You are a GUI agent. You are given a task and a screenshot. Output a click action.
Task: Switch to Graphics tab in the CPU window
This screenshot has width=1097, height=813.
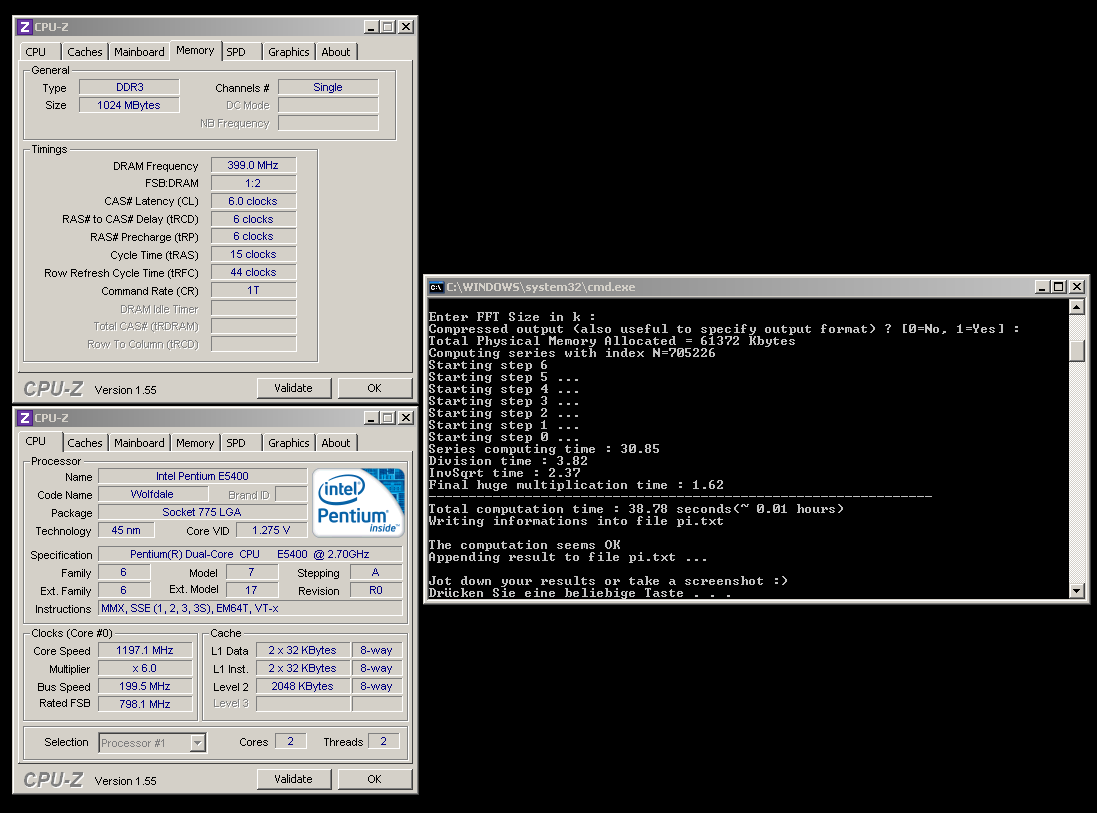(288, 443)
